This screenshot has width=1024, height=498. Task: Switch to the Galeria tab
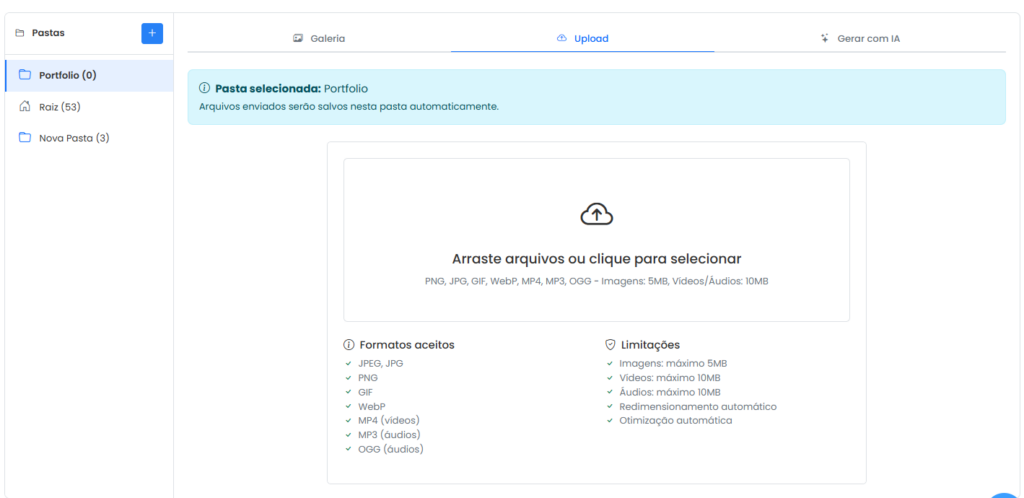[327, 38]
